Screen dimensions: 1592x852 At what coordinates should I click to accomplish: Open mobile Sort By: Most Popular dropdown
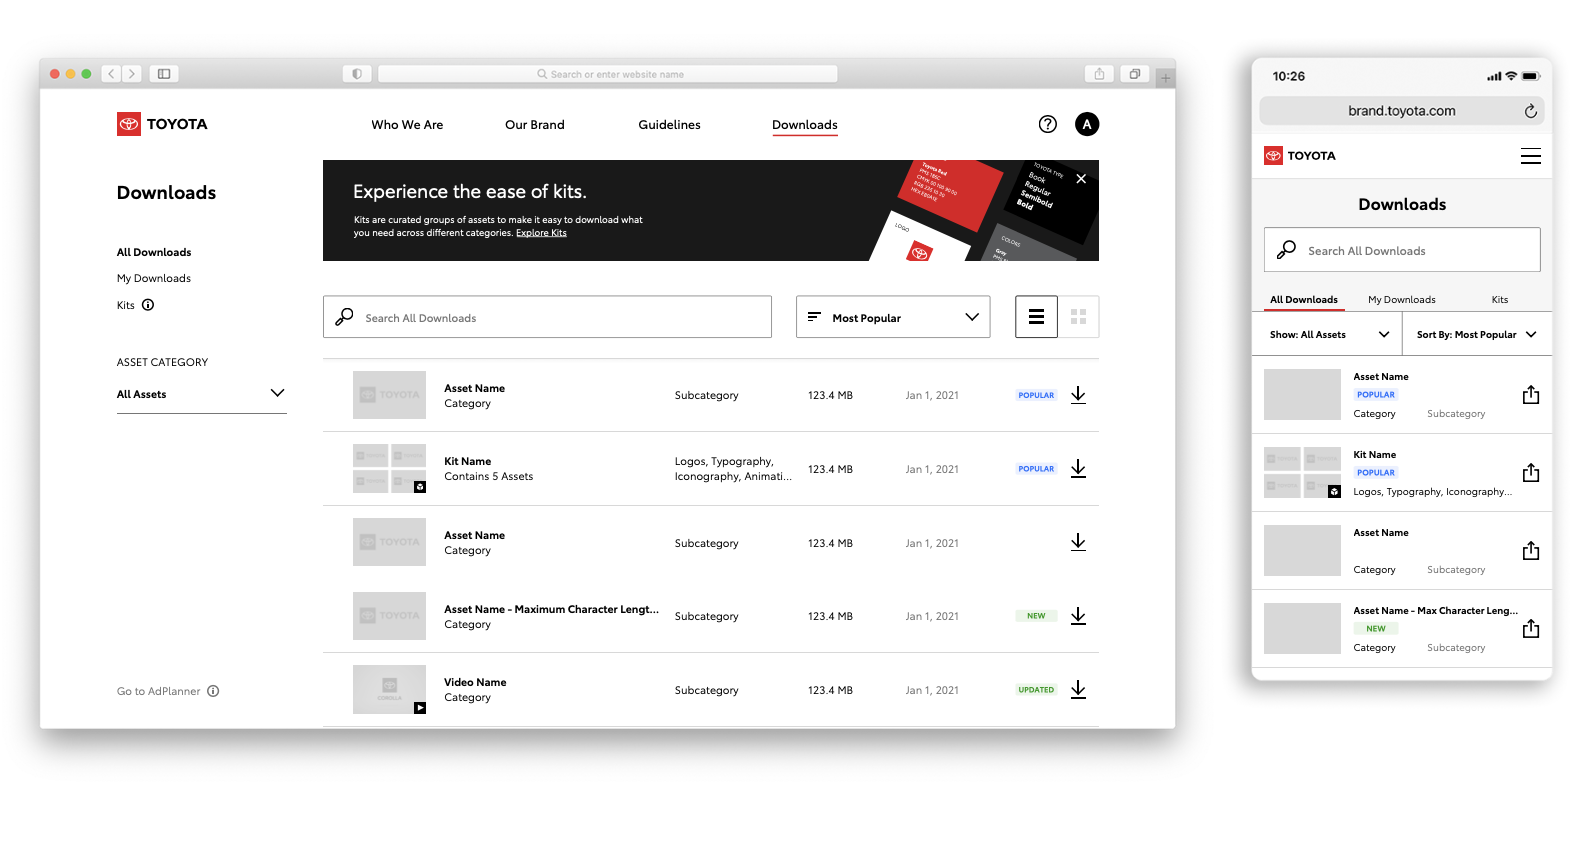point(1477,334)
